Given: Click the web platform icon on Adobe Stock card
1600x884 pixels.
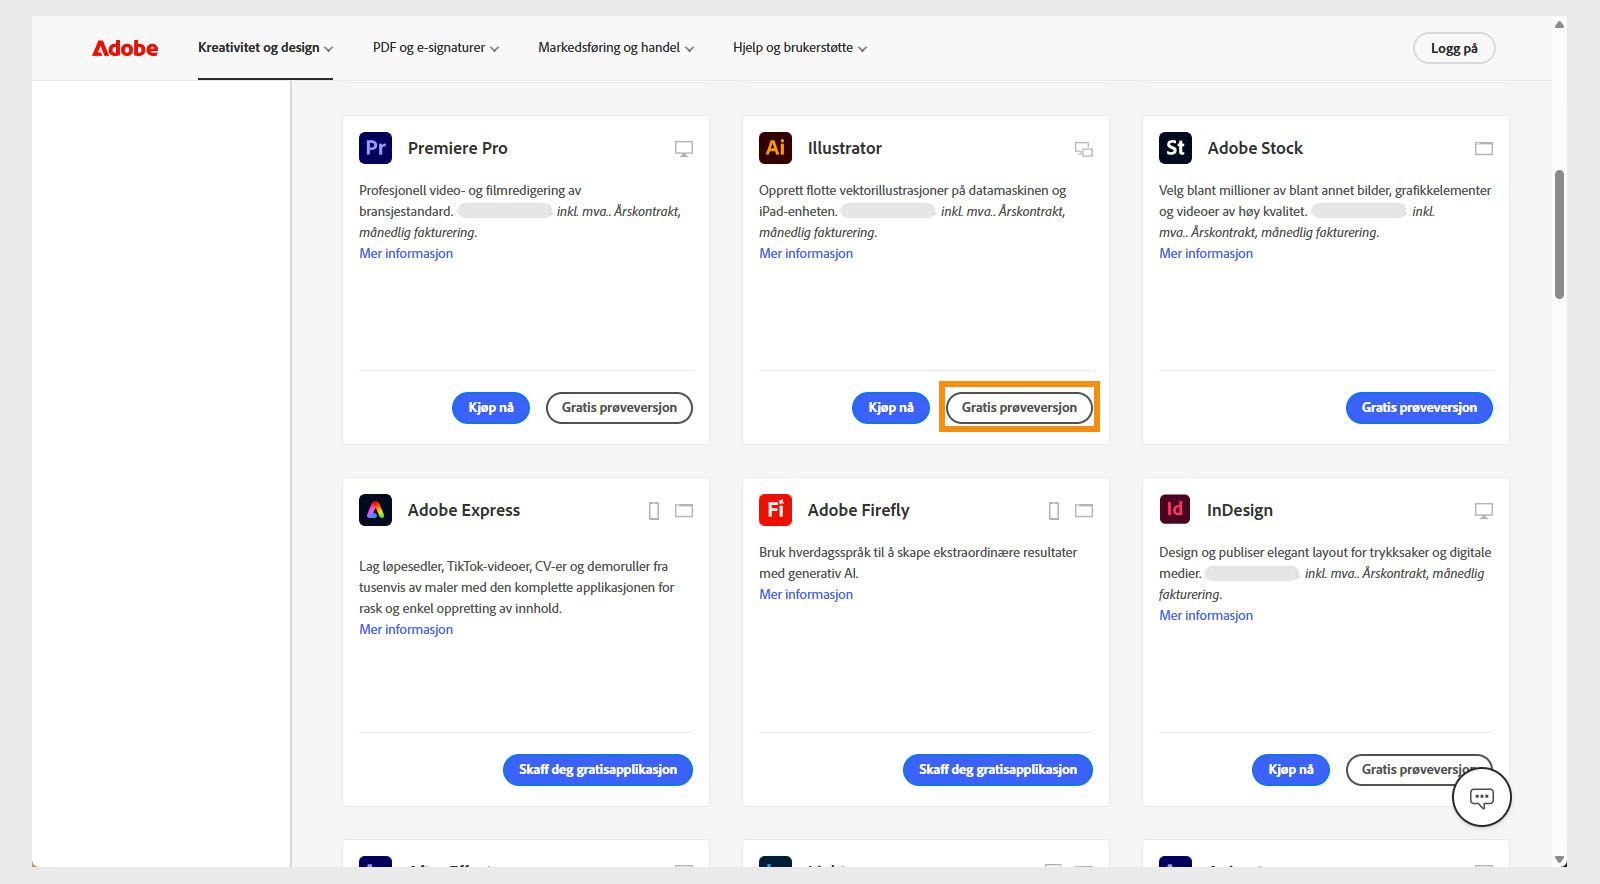Looking at the screenshot, I should click(1484, 149).
